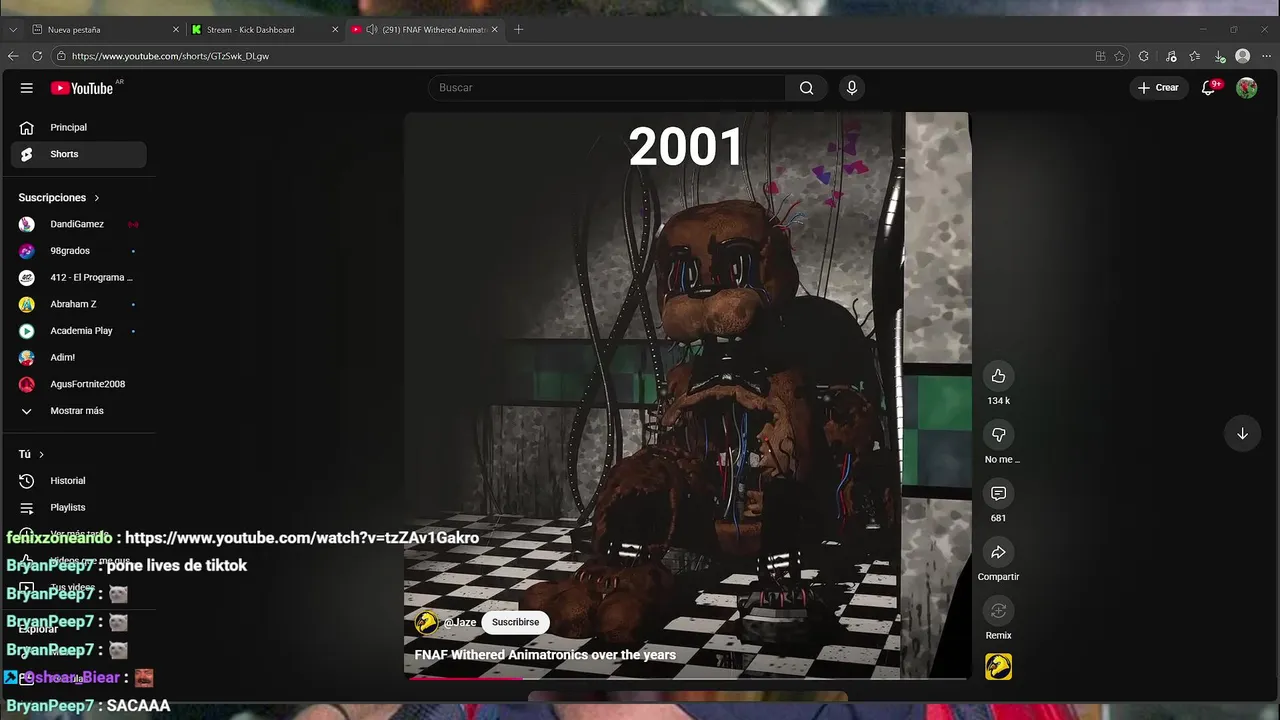Expand Suscripciones with its chevron
1280x720 pixels.
click(x=96, y=198)
